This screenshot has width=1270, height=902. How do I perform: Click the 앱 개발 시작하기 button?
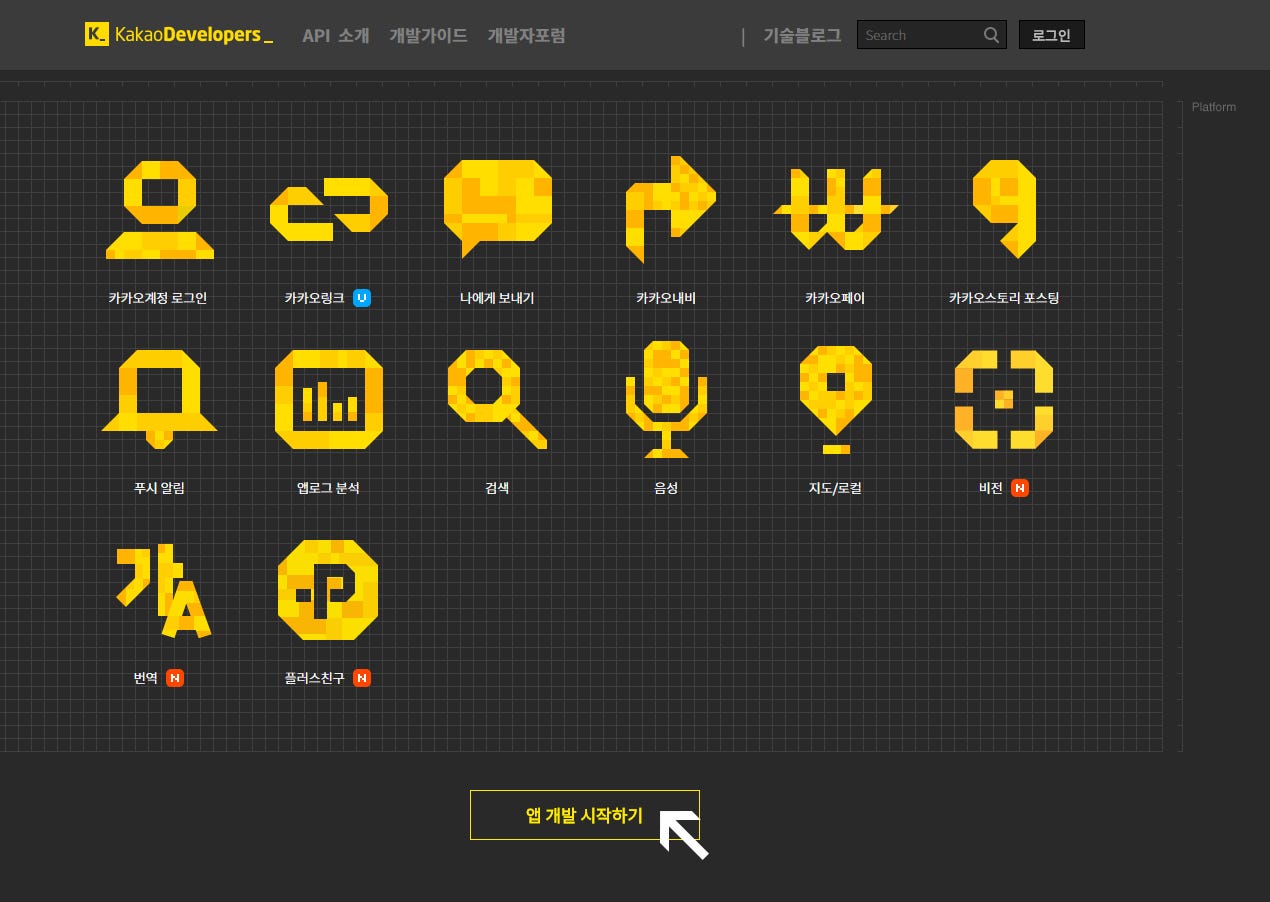[585, 815]
